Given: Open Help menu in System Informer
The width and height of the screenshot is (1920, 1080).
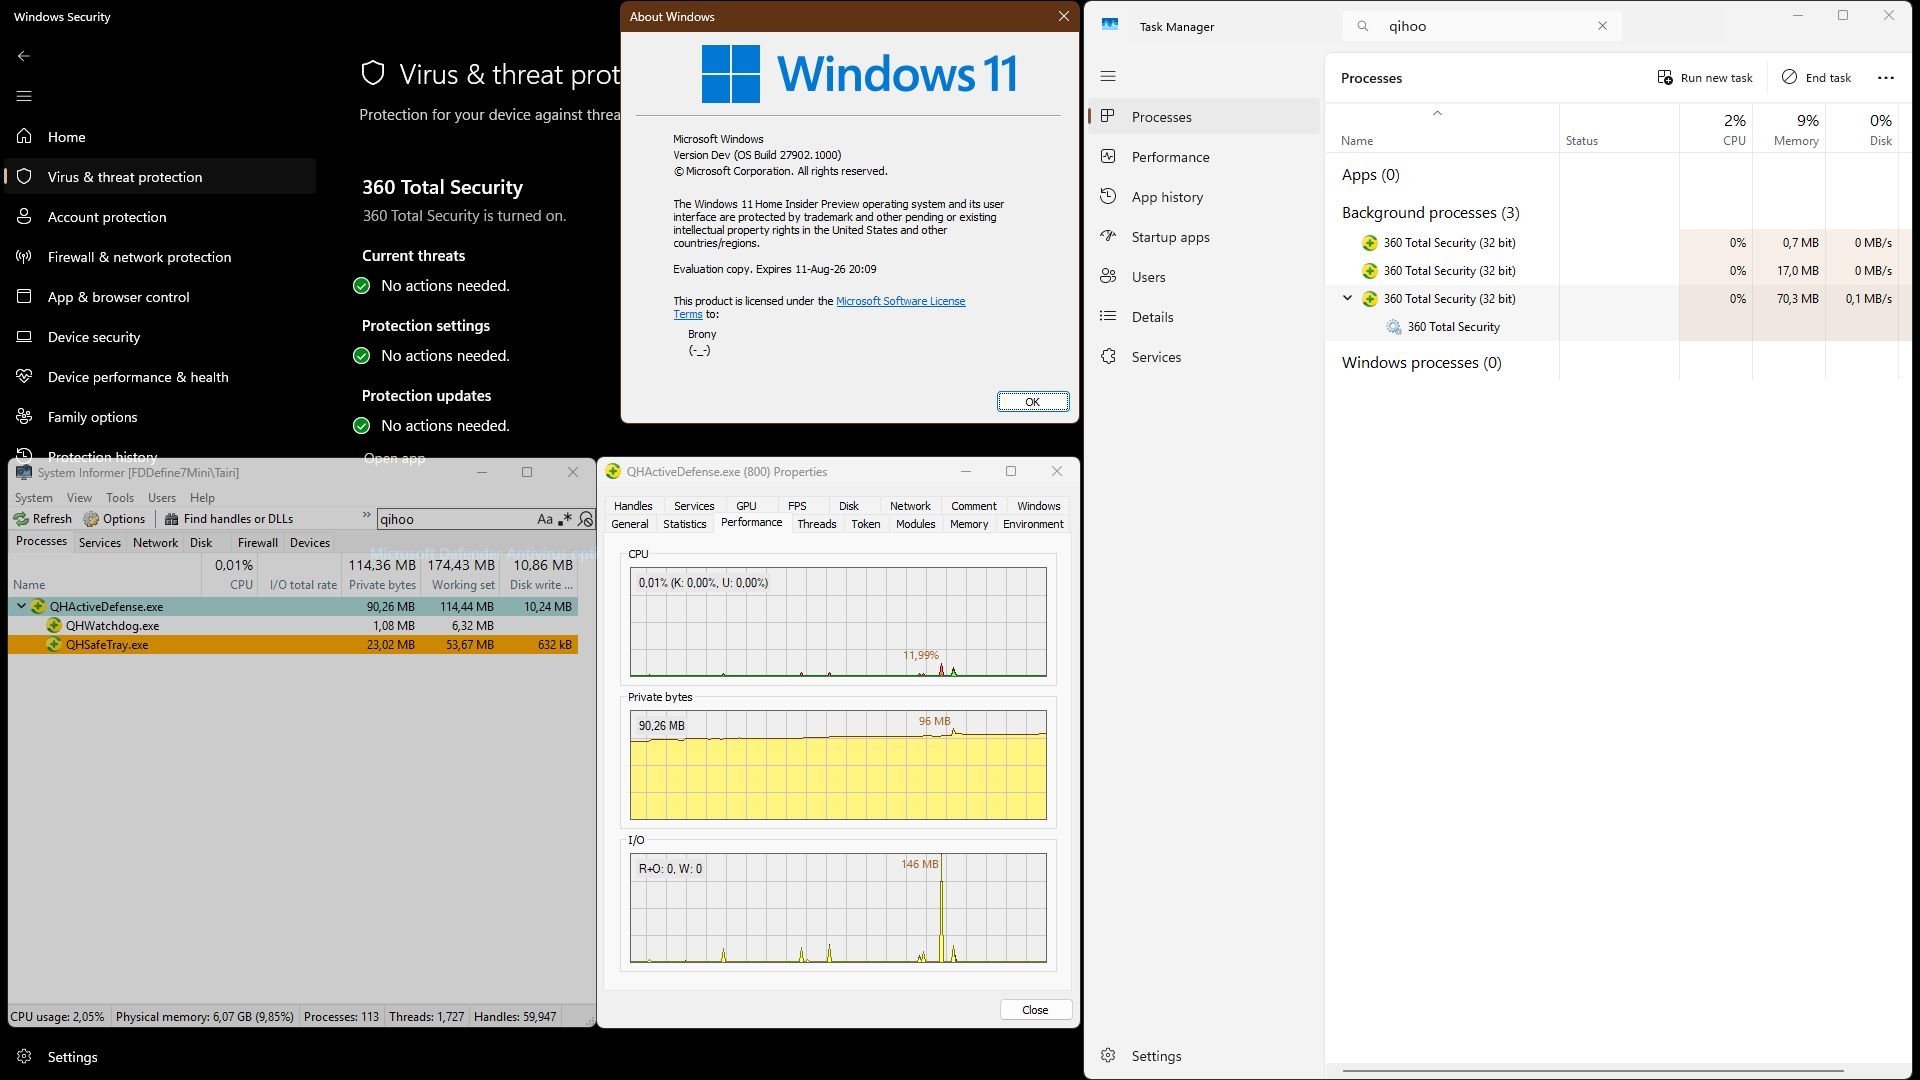Looking at the screenshot, I should [202, 498].
